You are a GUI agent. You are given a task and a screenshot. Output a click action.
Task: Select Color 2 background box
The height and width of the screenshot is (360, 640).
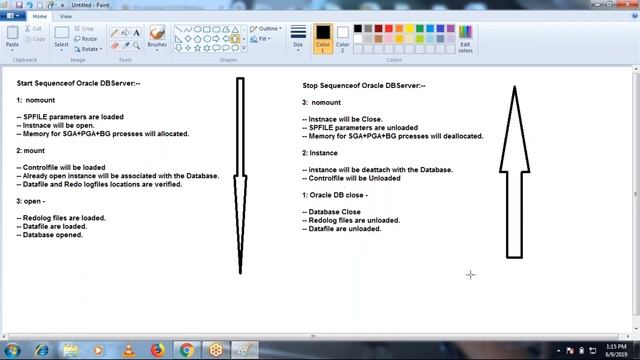[342, 39]
